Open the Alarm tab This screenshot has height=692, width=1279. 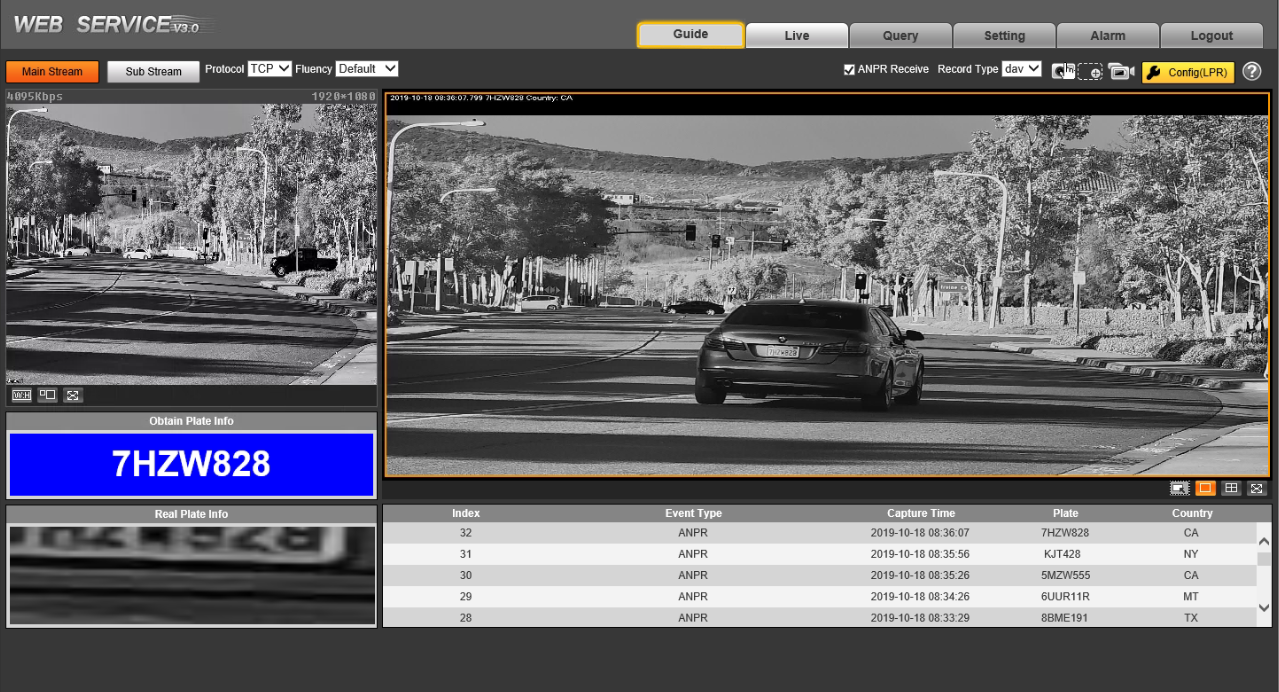point(1108,36)
